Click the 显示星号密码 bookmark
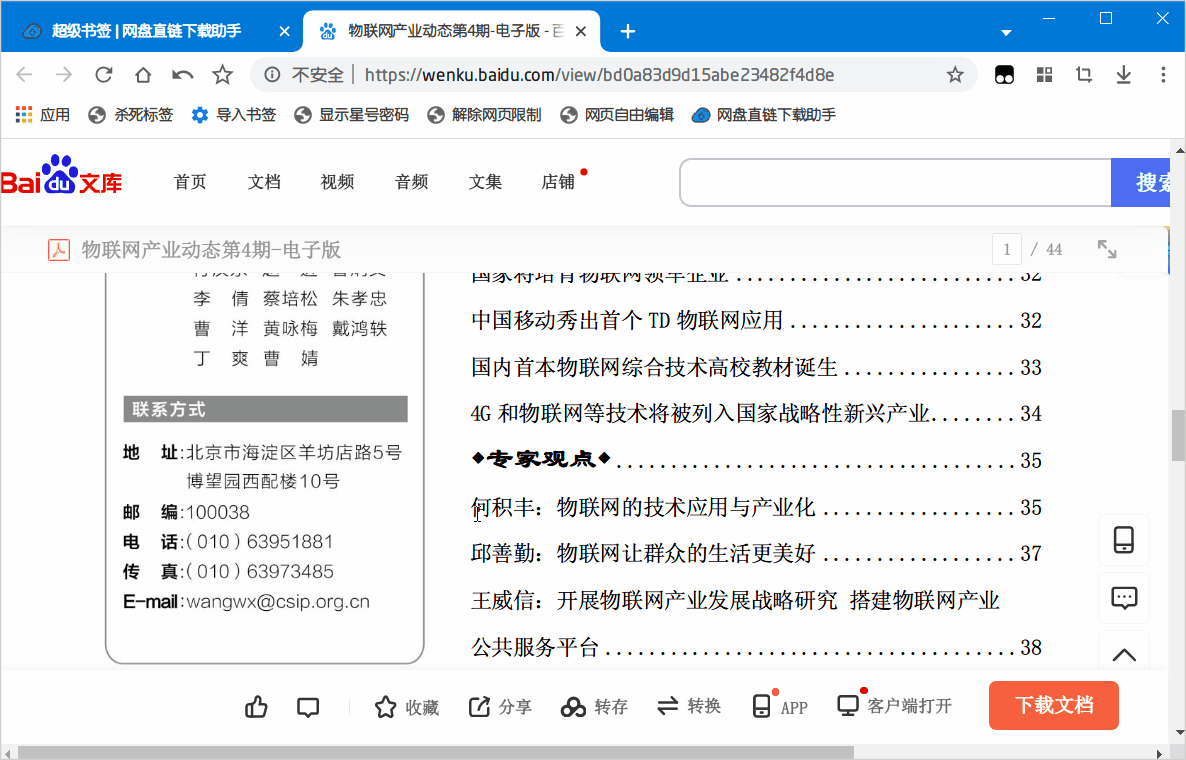The height and width of the screenshot is (760, 1186). 352,115
